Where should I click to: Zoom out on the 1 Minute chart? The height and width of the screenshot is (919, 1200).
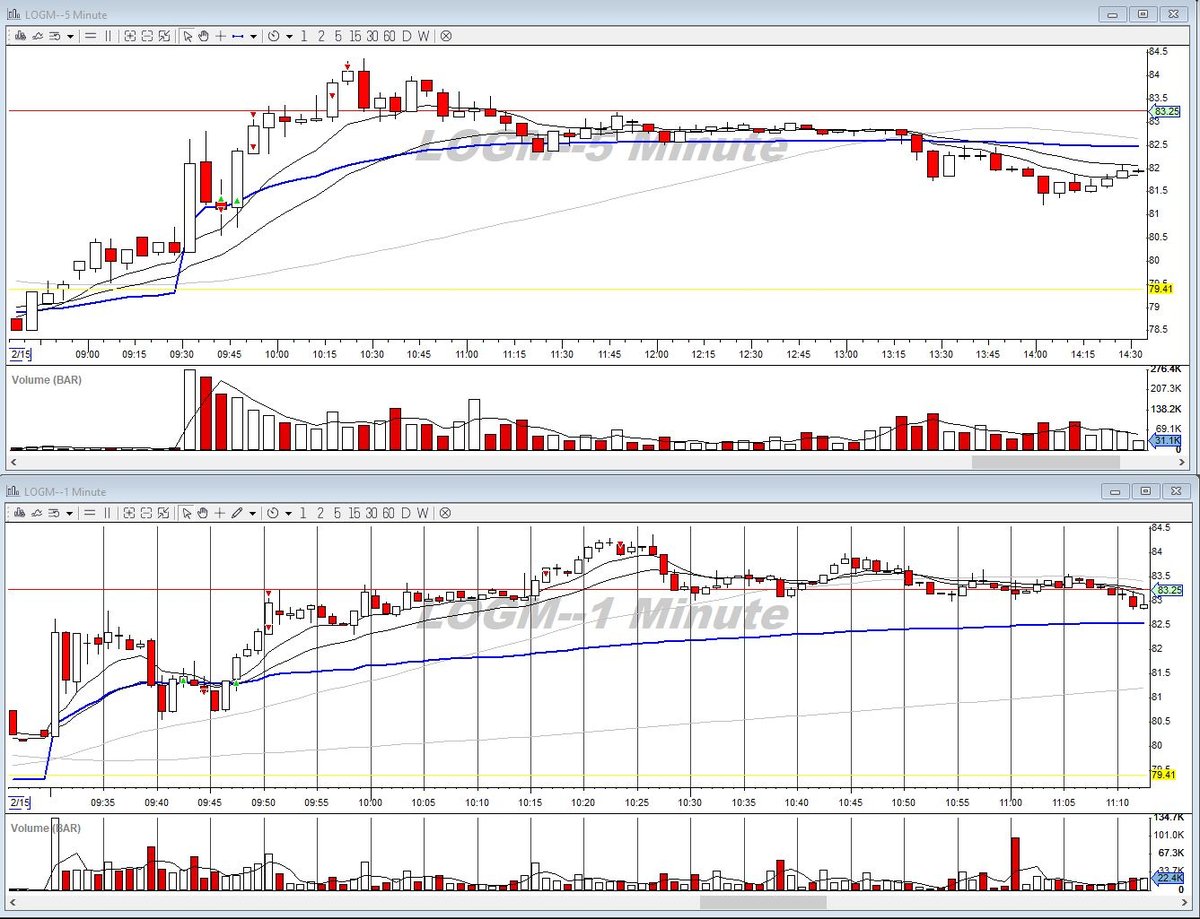tap(147, 512)
